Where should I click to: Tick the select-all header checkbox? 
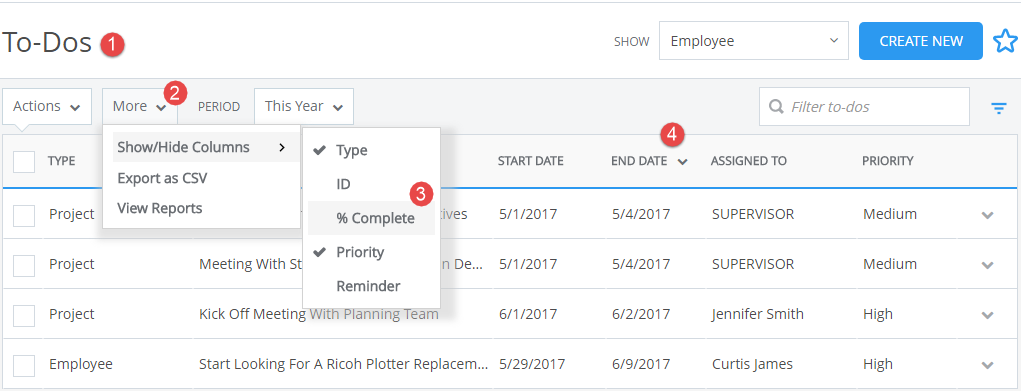point(24,162)
